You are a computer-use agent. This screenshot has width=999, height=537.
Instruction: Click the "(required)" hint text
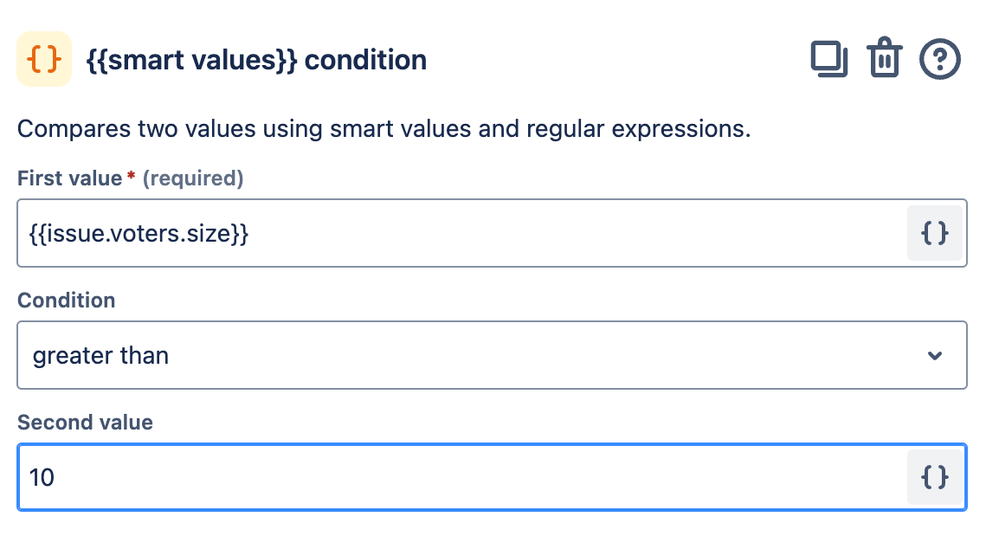pyautogui.click(x=193, y=179)
